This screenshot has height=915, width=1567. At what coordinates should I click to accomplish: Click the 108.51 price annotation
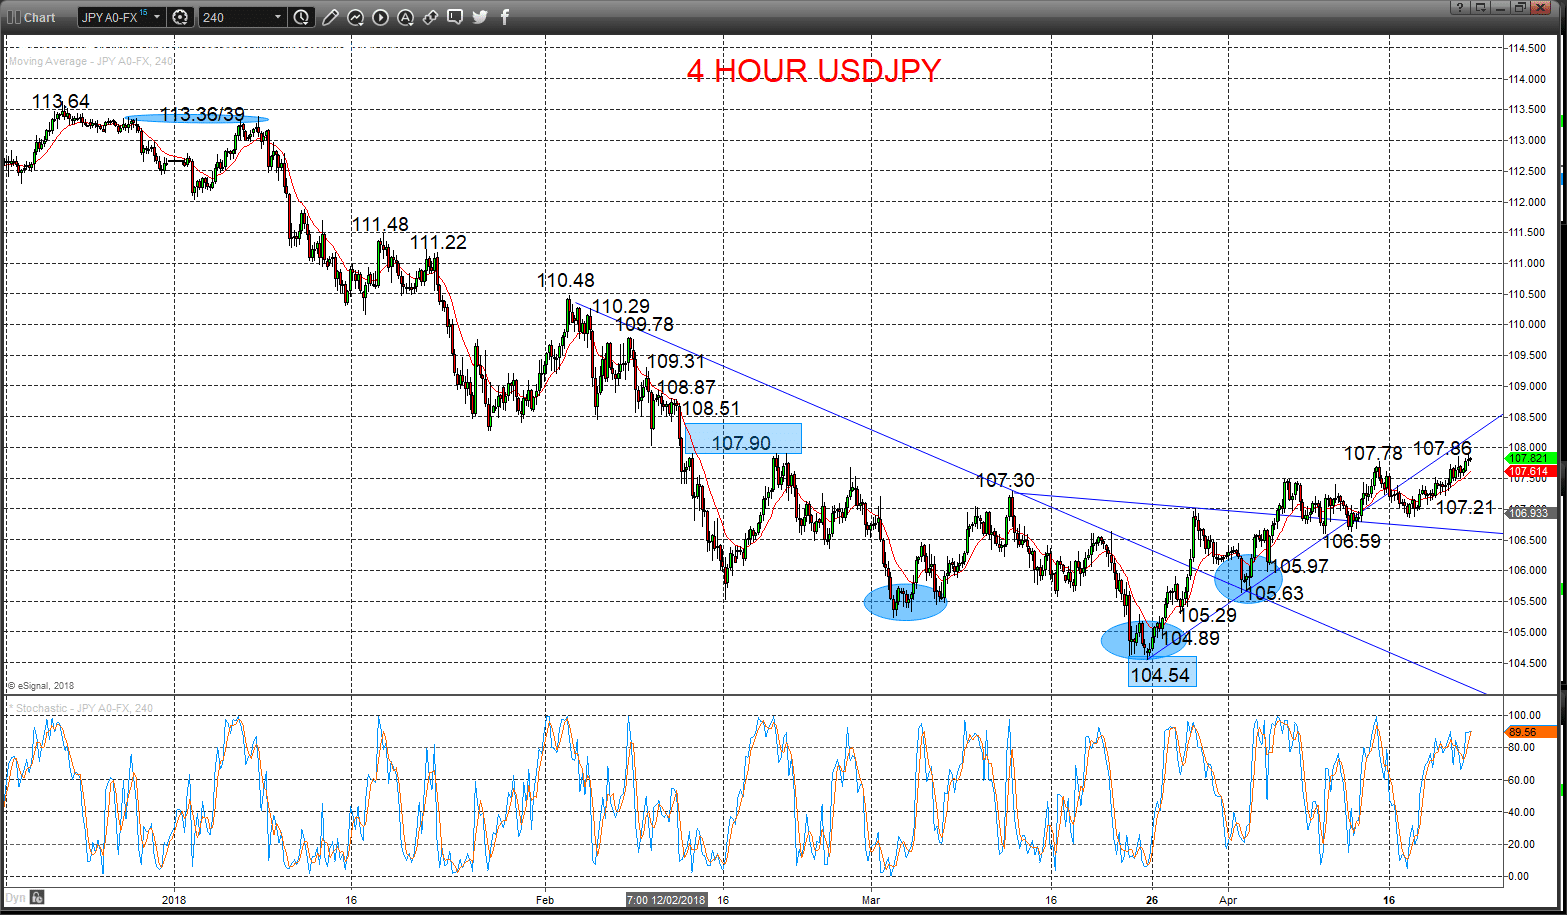(711, 408)
